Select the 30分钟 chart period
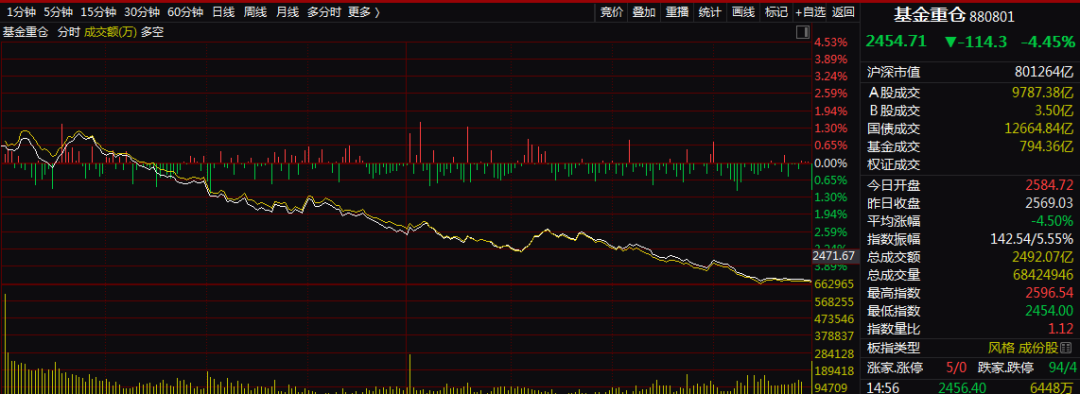 point(142,12)
